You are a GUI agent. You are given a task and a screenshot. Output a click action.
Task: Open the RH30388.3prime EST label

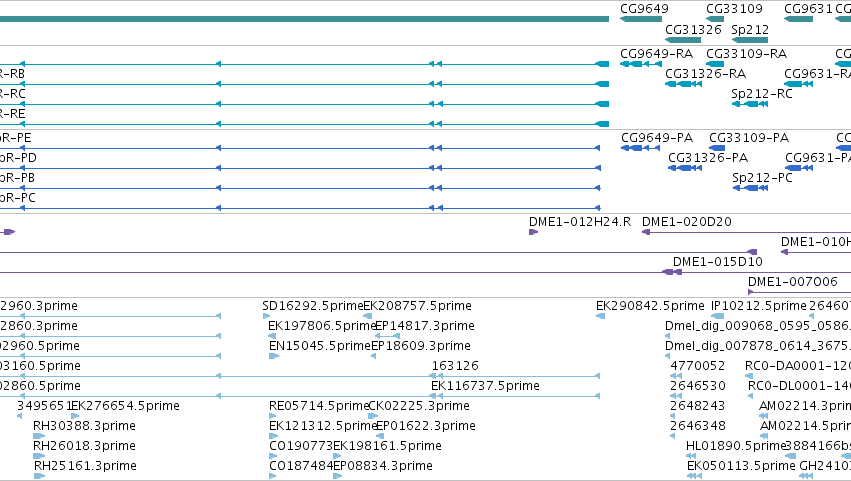pyautogui.click(x=84, y=426)
